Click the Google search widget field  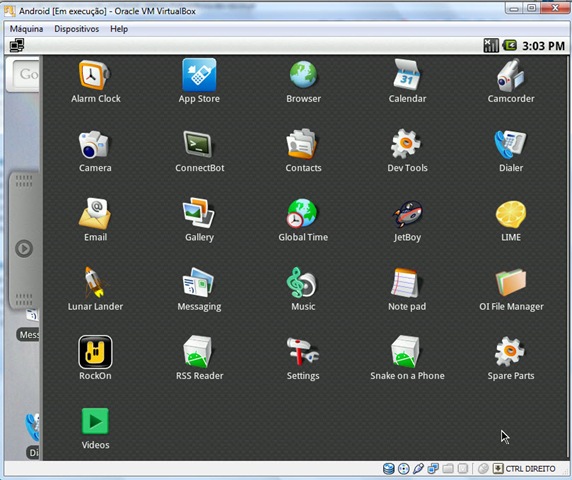point(27,74)
